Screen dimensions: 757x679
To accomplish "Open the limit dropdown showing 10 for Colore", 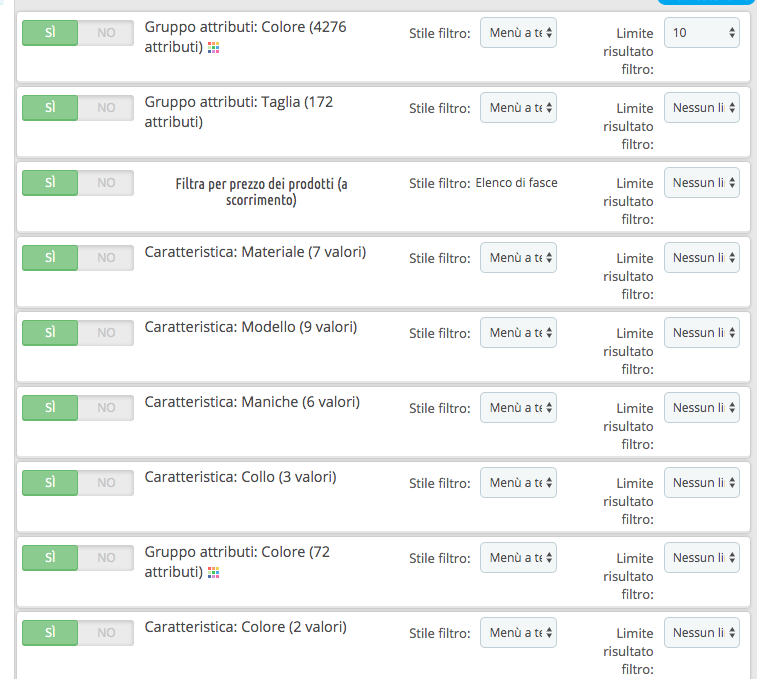I will click(x=702, y=33).
